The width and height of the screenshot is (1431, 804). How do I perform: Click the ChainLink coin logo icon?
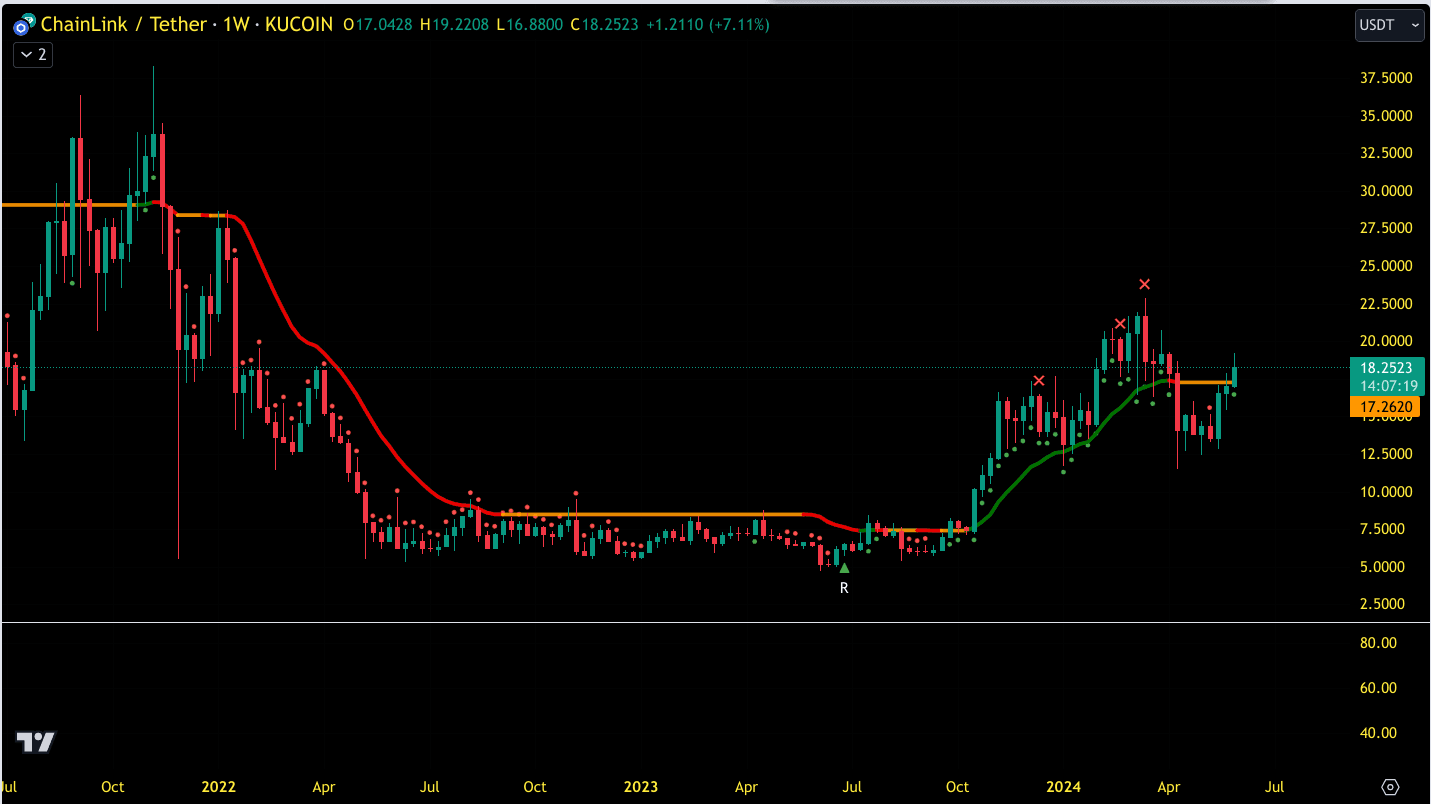23,25
